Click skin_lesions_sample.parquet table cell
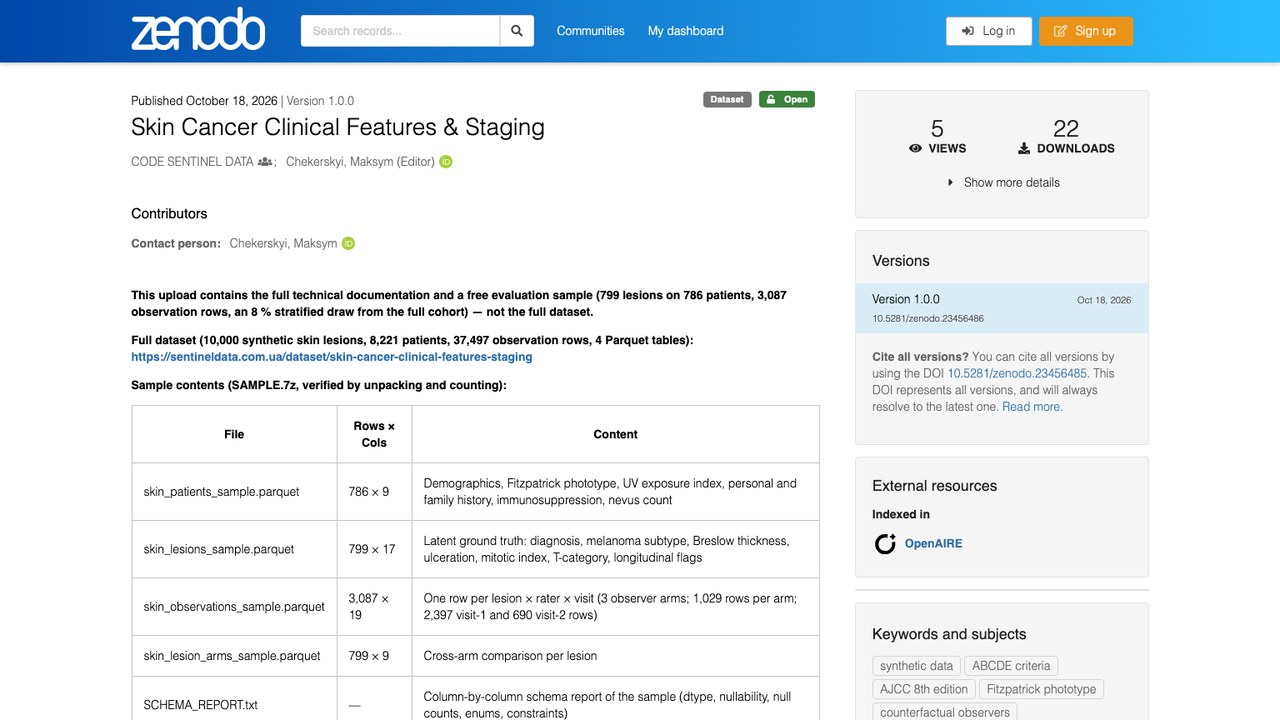Image resolution: width=1280 pixels, height=720 pixels. point(234,549)
